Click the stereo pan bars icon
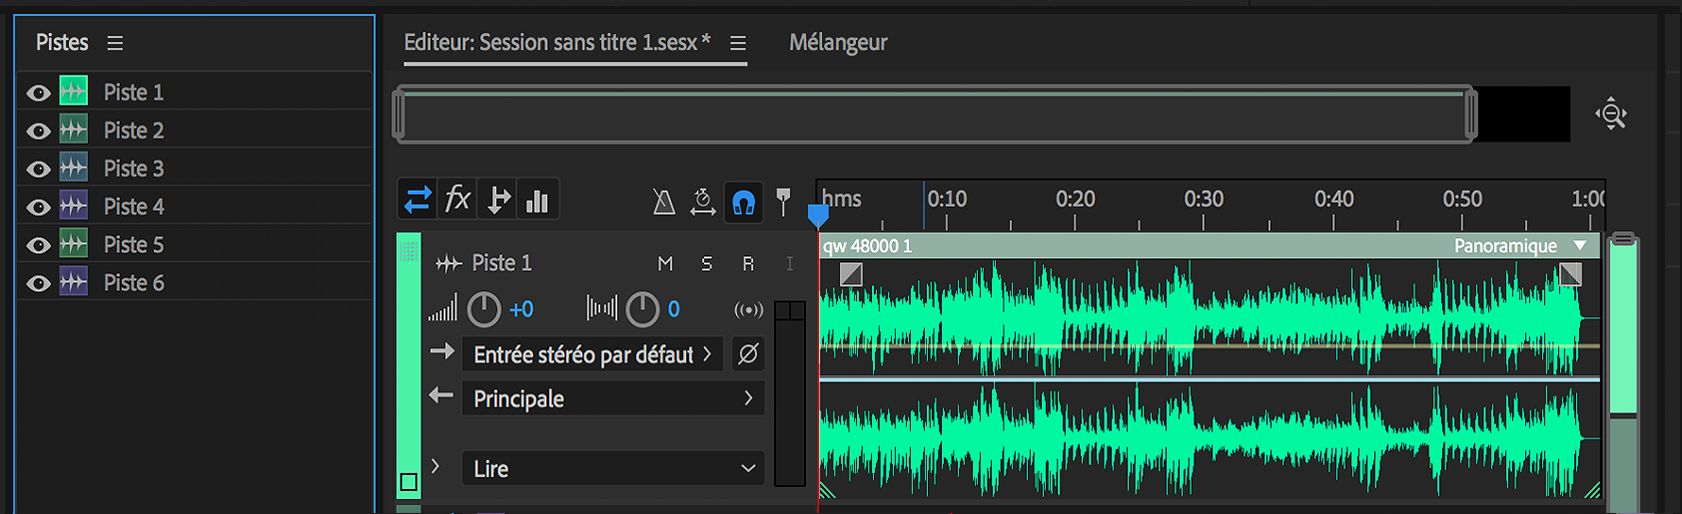 point(601,308)
